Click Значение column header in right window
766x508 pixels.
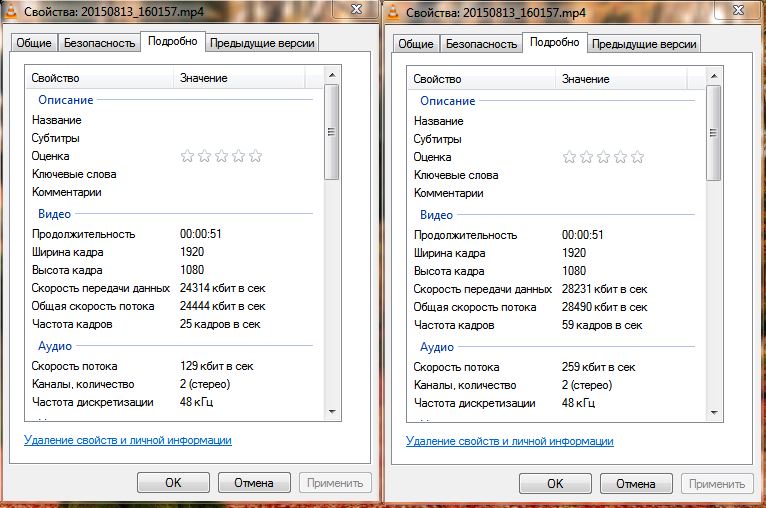tap(621, 79)
